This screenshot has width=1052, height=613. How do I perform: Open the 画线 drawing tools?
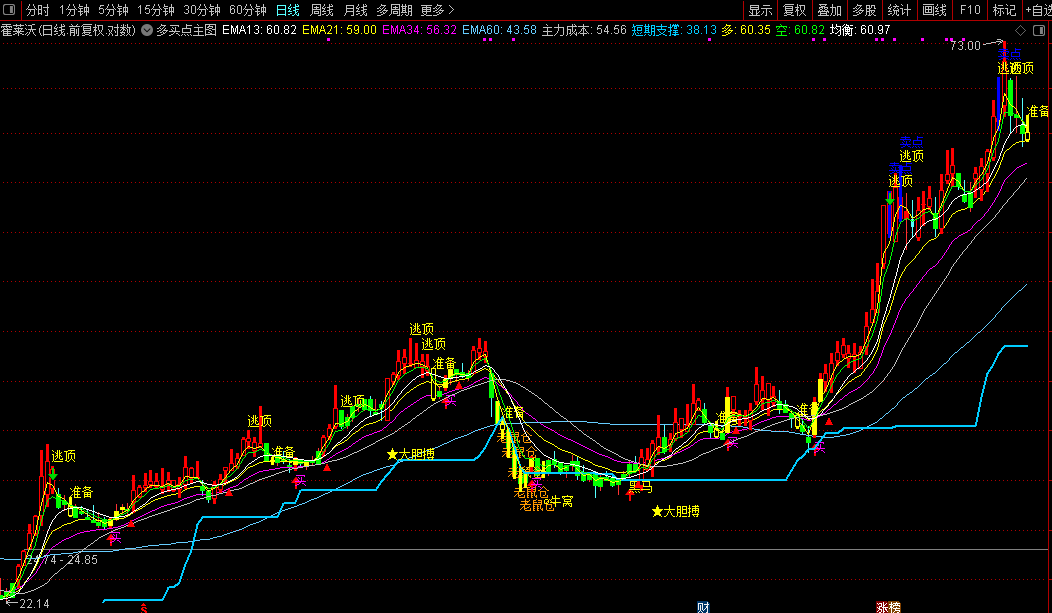934,10
